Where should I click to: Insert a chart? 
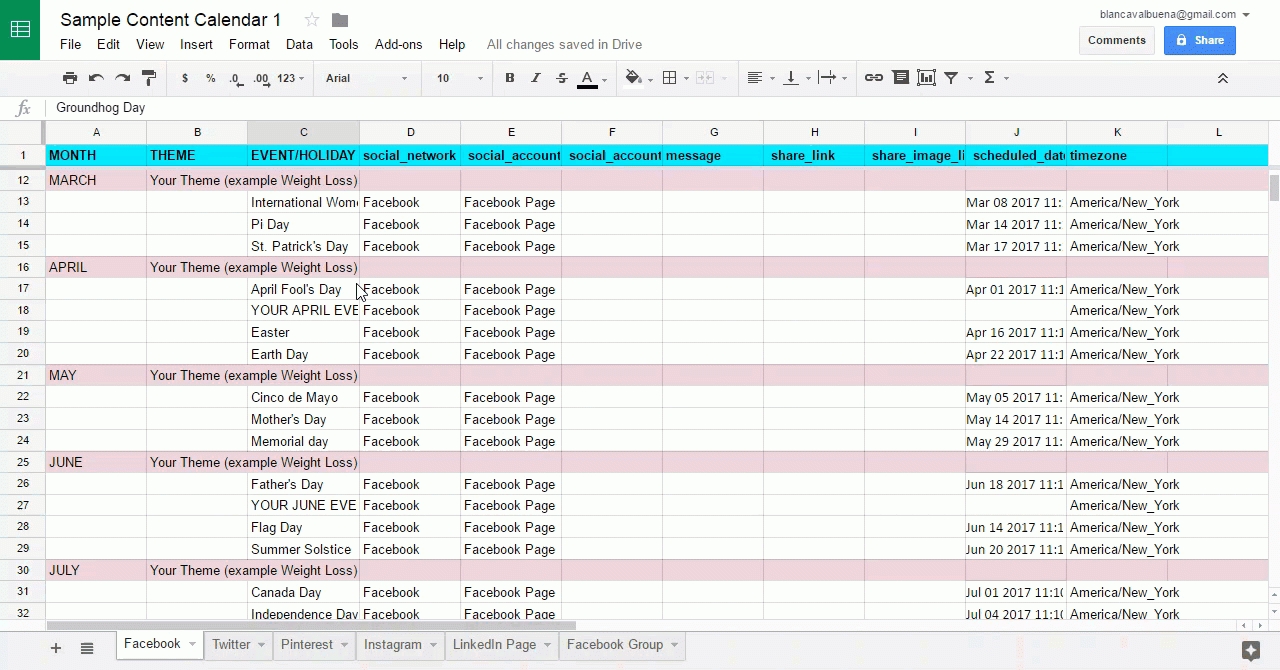tap(926, 78)
